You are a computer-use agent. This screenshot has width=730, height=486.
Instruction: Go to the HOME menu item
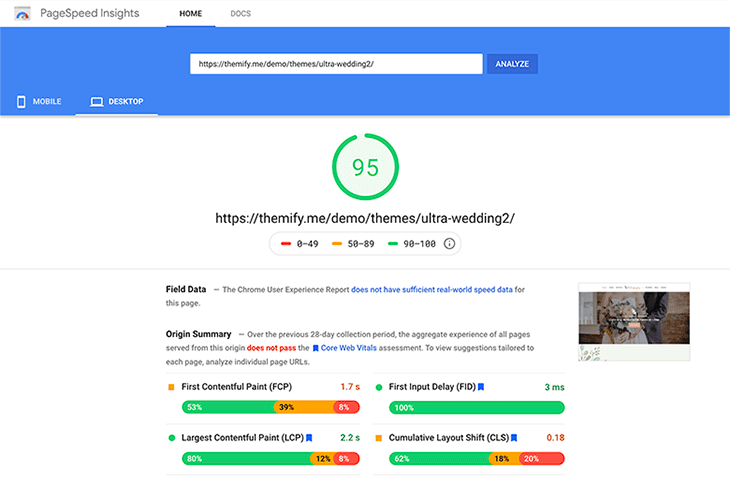click(191, 14)
